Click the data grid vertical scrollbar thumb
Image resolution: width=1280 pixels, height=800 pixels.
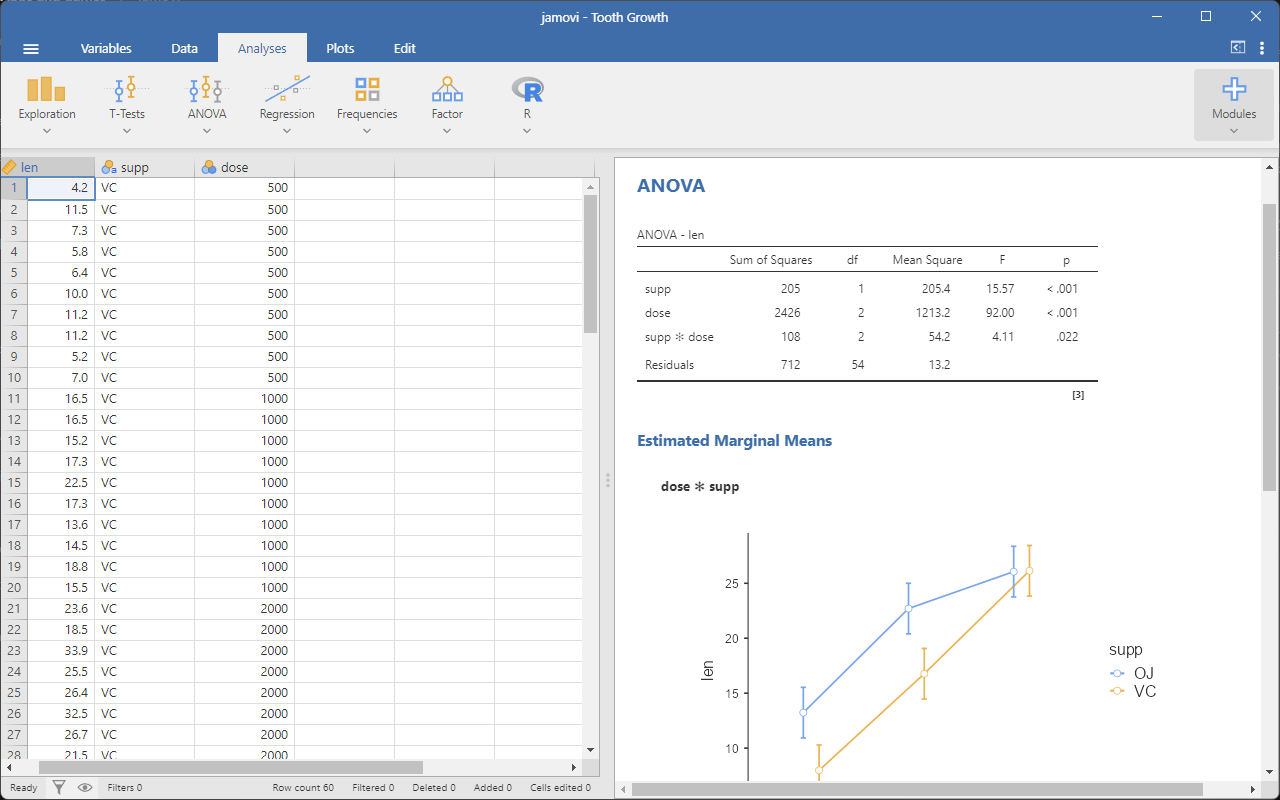(x=590, y=263)
